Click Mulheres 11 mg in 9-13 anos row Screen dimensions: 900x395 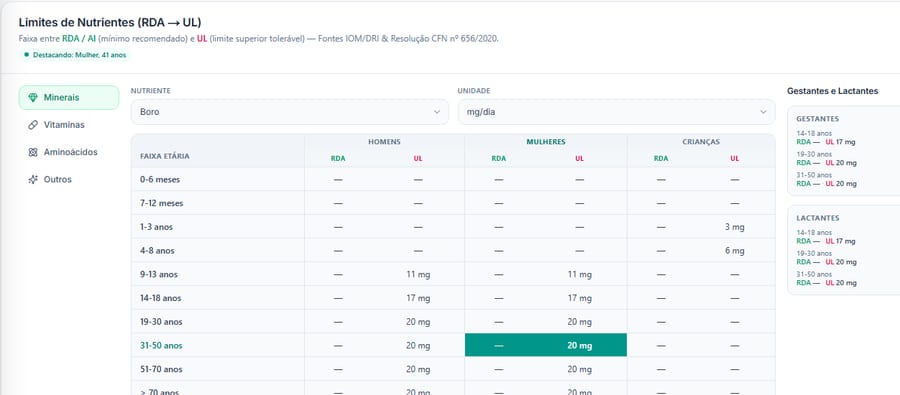point(580,274)
